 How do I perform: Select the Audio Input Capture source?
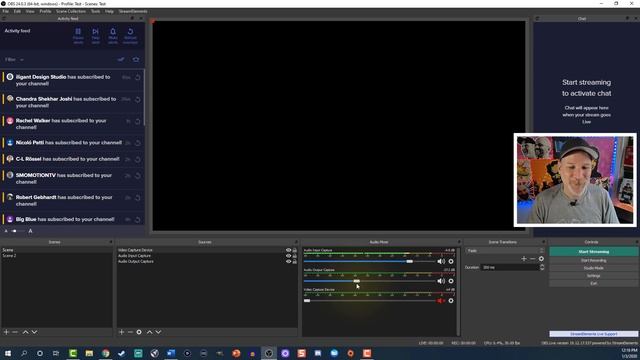pos(135,256)
